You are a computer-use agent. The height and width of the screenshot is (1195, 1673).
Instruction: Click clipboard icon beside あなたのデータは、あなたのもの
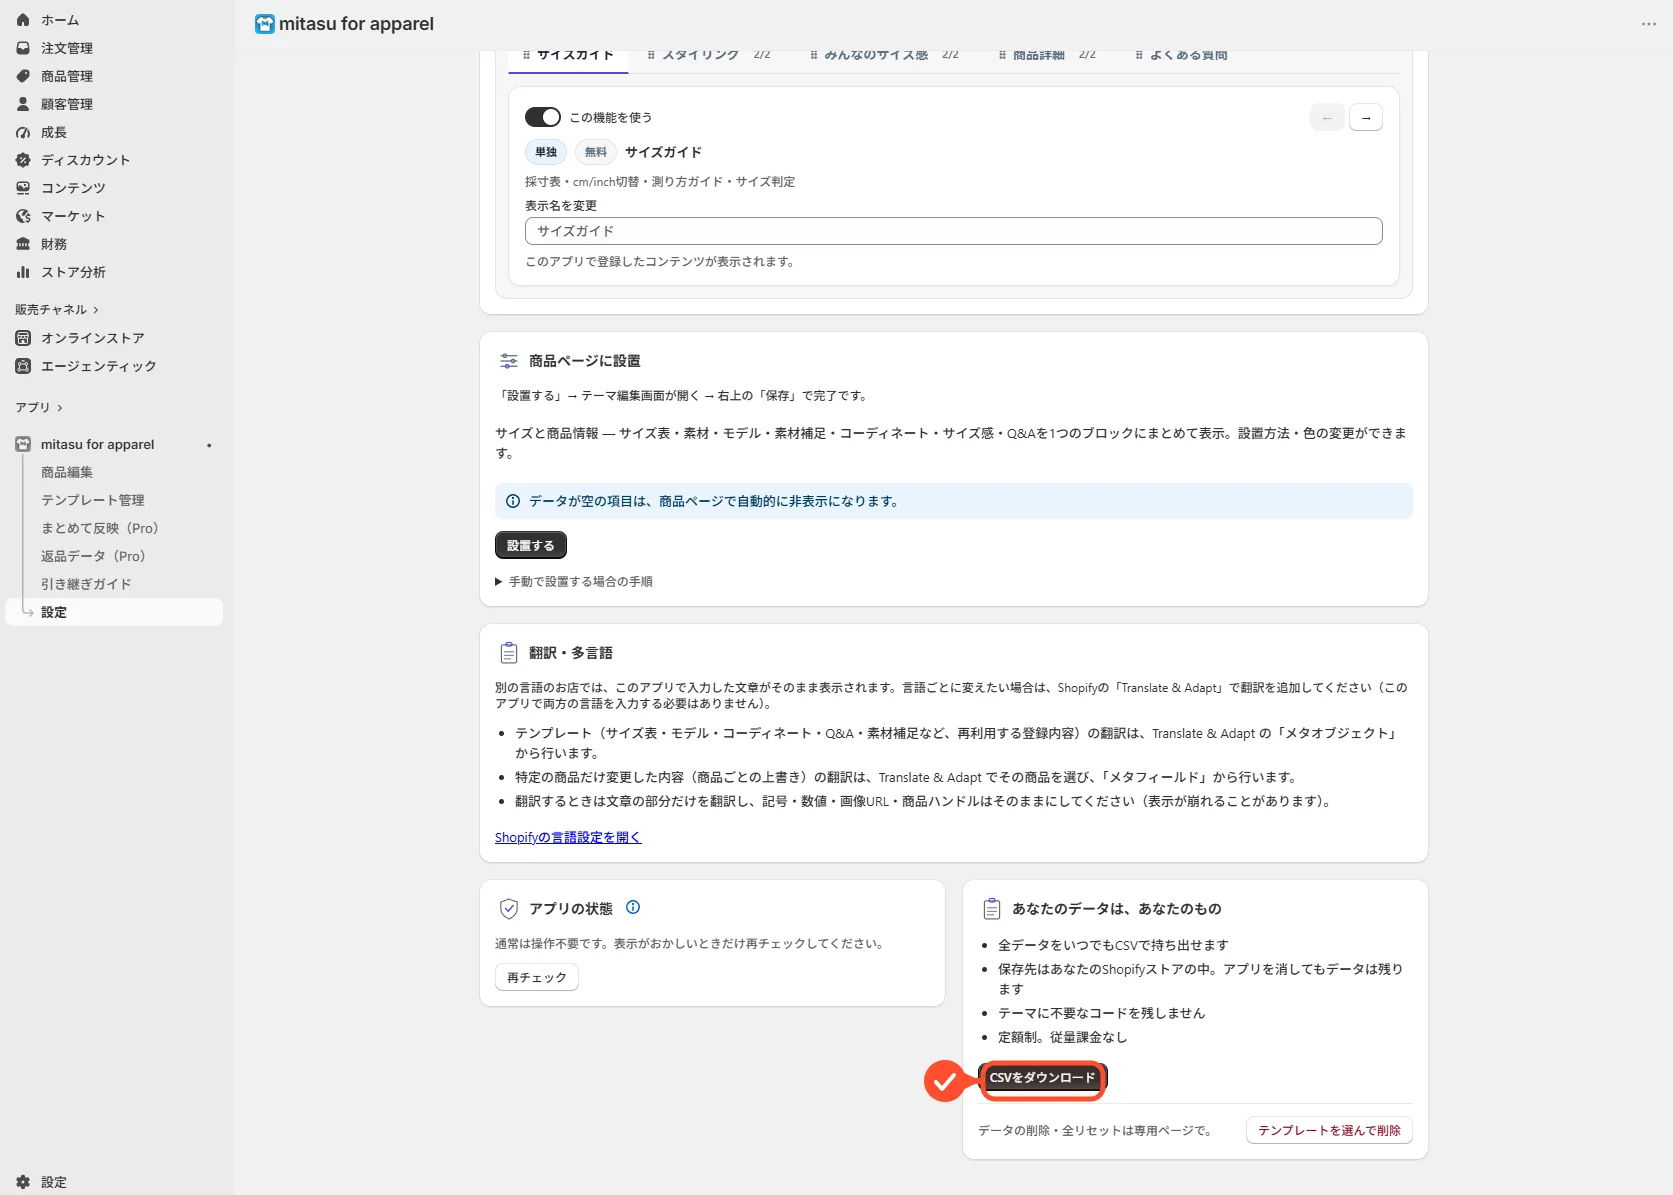point(992,909)
